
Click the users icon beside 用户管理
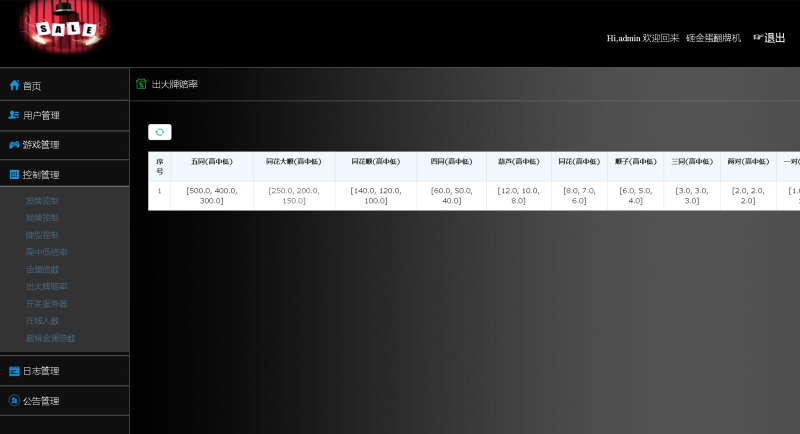click(x=14, y=115)
